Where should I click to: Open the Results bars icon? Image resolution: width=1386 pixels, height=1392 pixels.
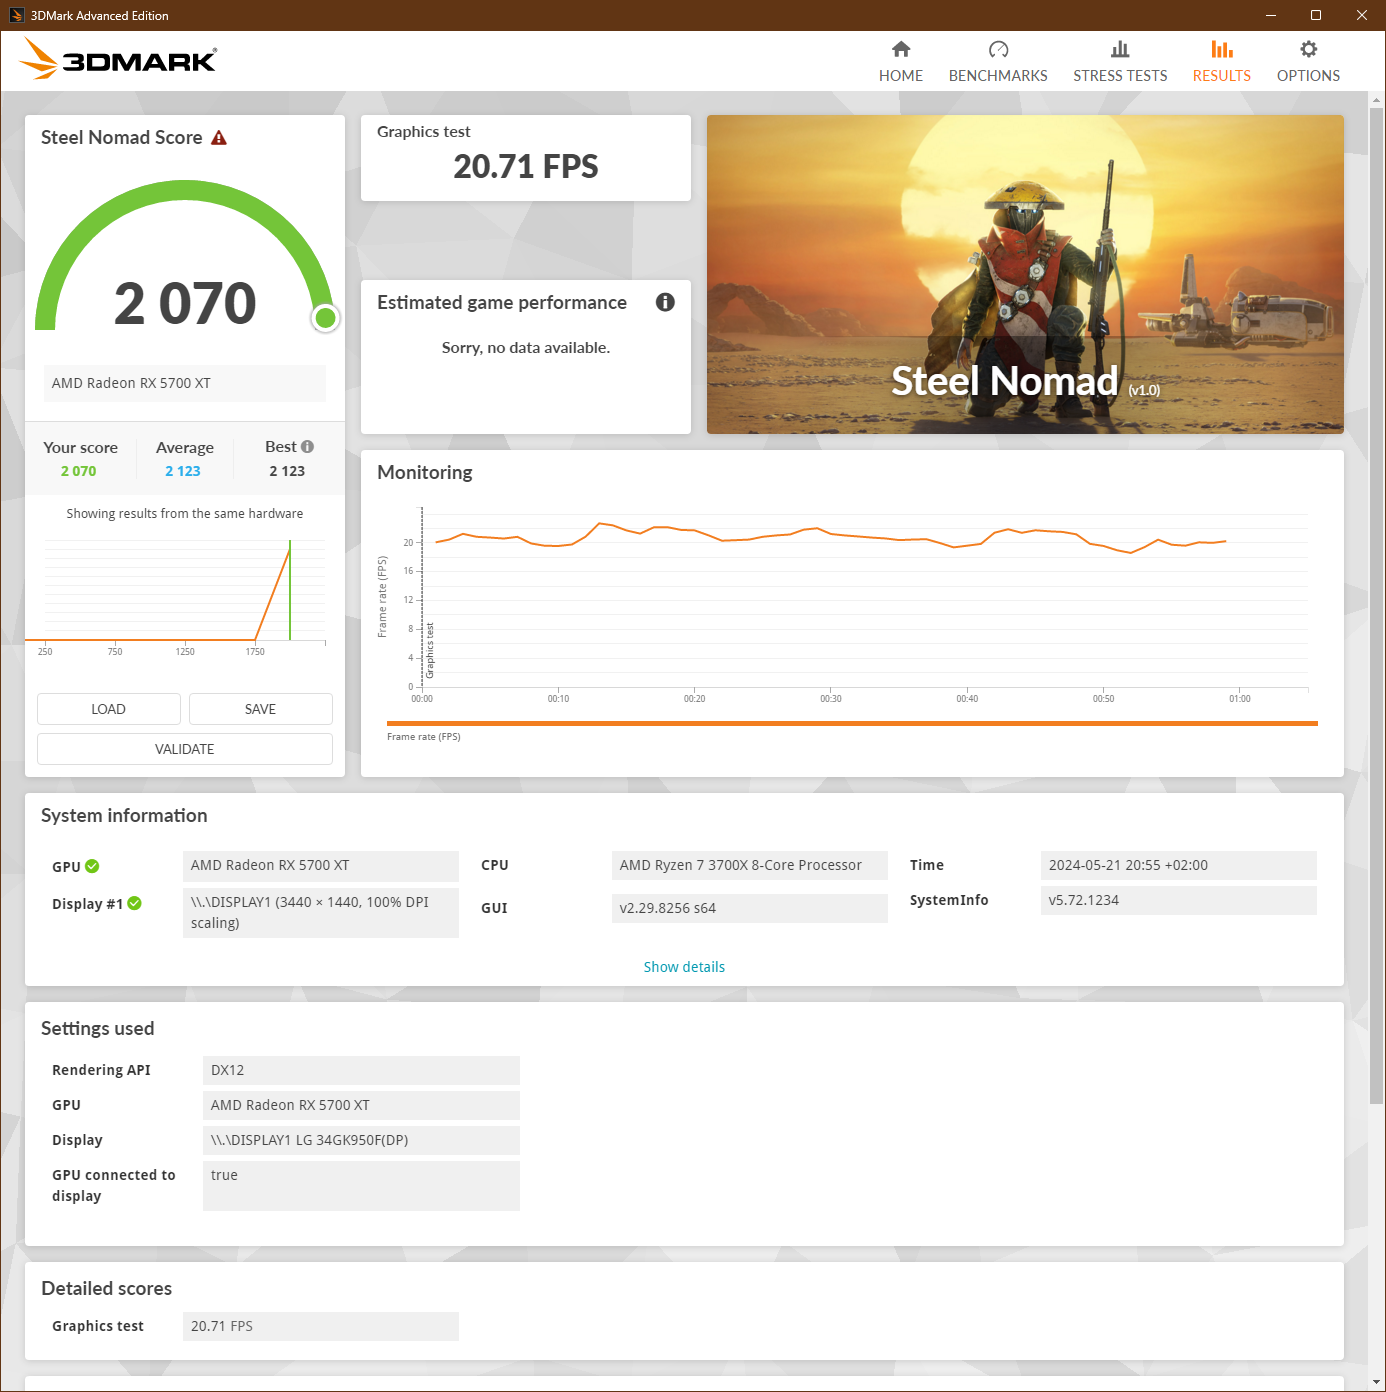[1221, 49]
